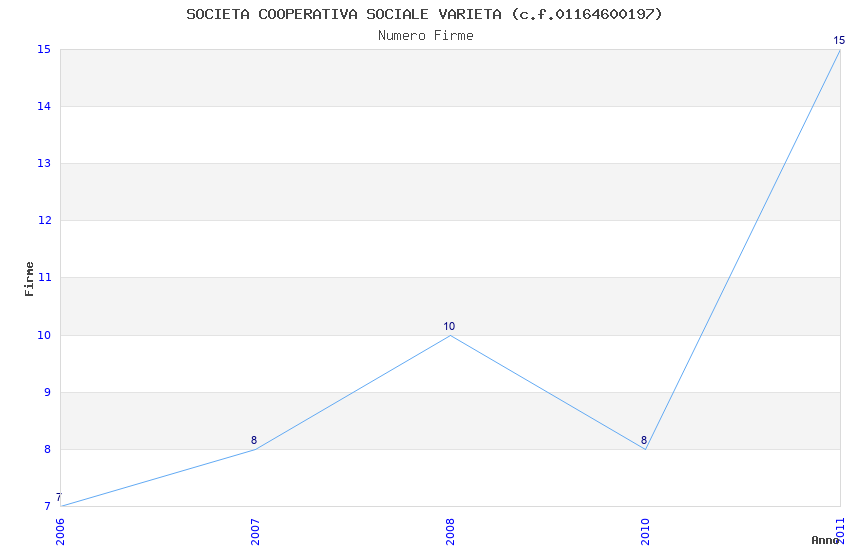This screenshot has width=850, height=550.
Task: Select the 2011 x-axis year label
Action: tap(840, 531)
